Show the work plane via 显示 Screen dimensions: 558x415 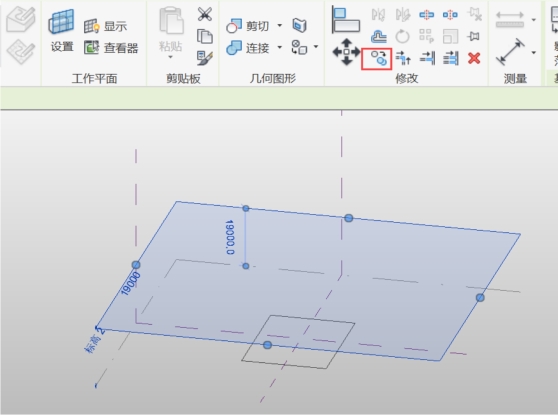pos(106,26)
